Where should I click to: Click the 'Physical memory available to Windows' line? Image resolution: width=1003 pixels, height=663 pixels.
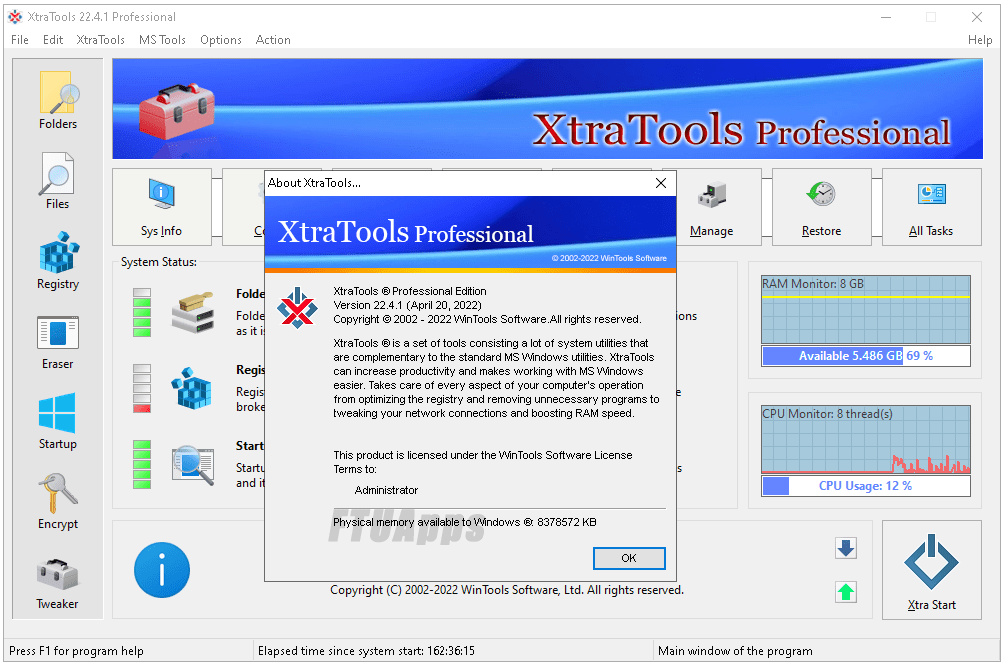465,522
